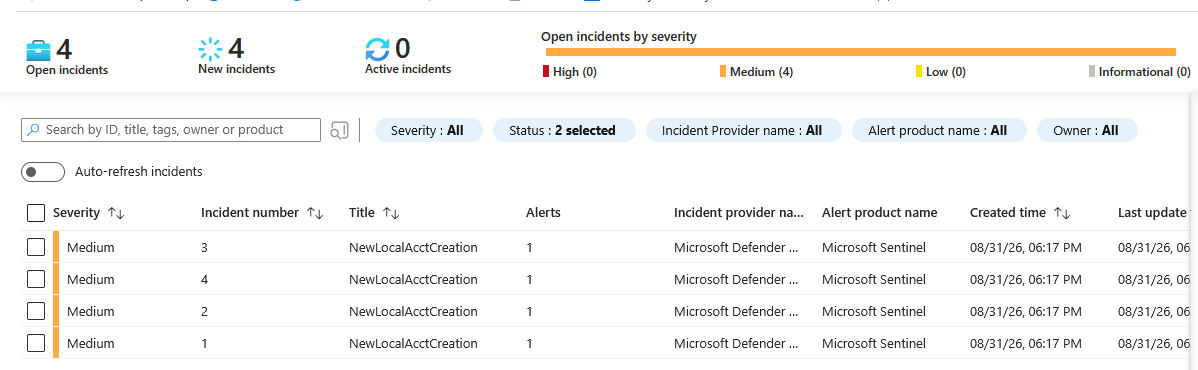Click the Open incidents label
The height and width of the screenshot is (370, 1198).
(67, 70)
